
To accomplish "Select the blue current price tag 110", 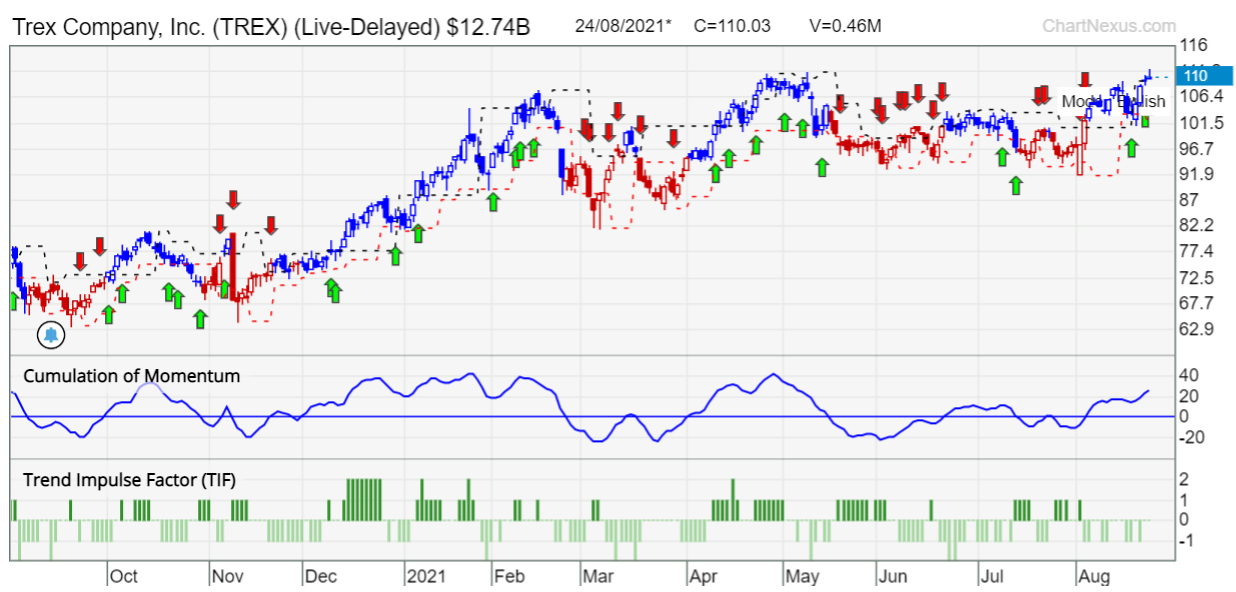I will (1204, 75).
